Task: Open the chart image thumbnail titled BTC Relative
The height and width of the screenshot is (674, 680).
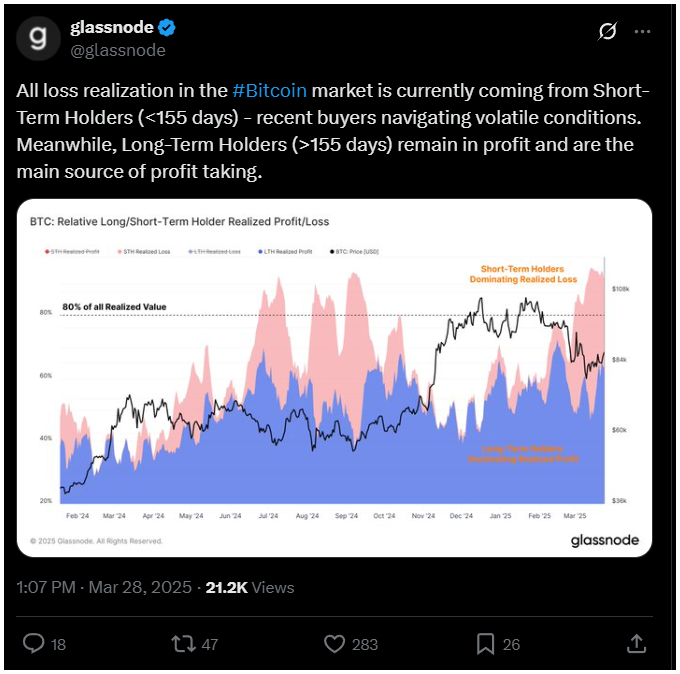Action: click(334, 378)
